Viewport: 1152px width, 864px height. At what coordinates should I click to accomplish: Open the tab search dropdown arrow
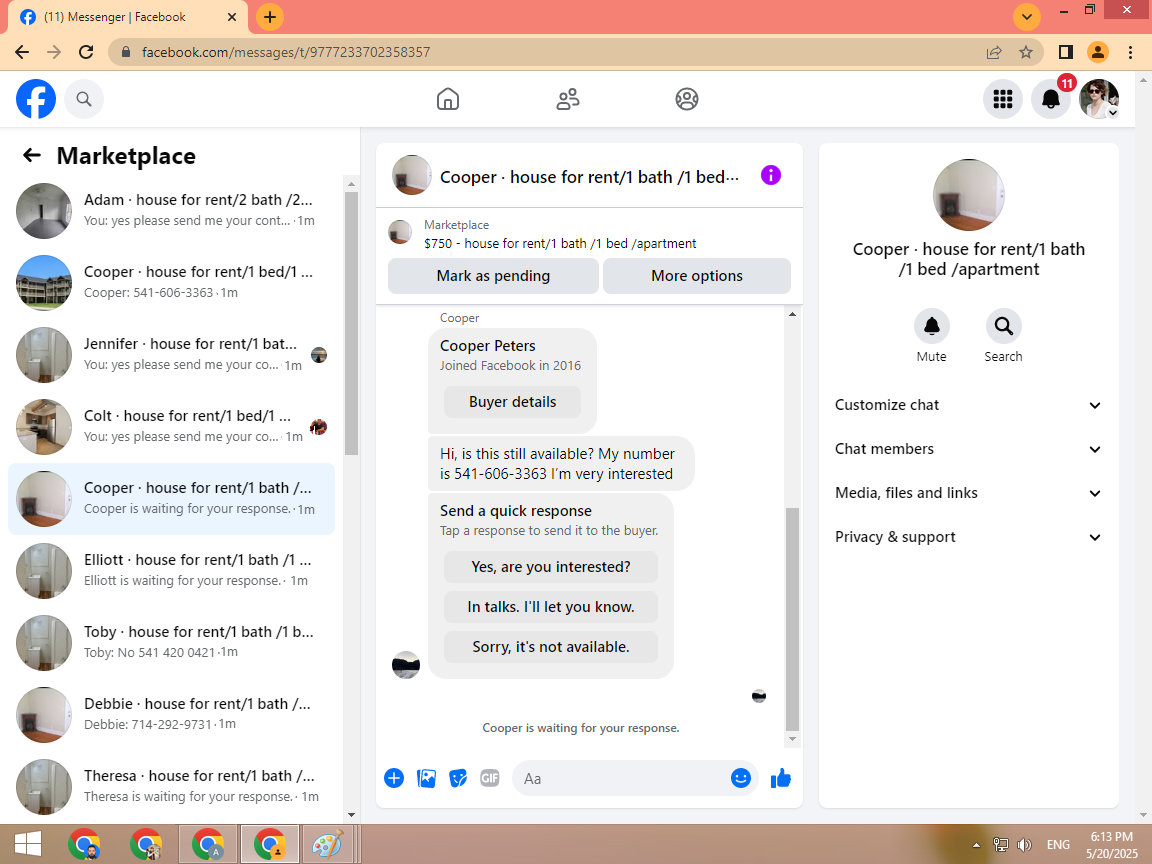click(x=1026, y=17)
